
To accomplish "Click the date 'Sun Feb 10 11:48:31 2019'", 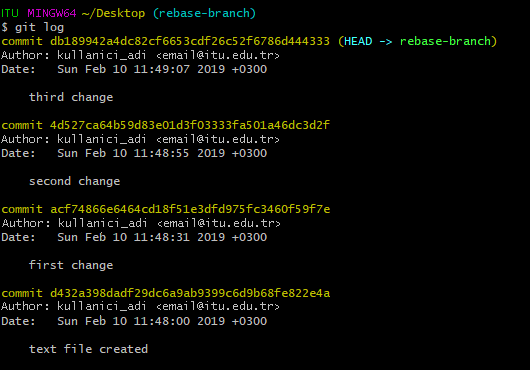I will (141, 237).
